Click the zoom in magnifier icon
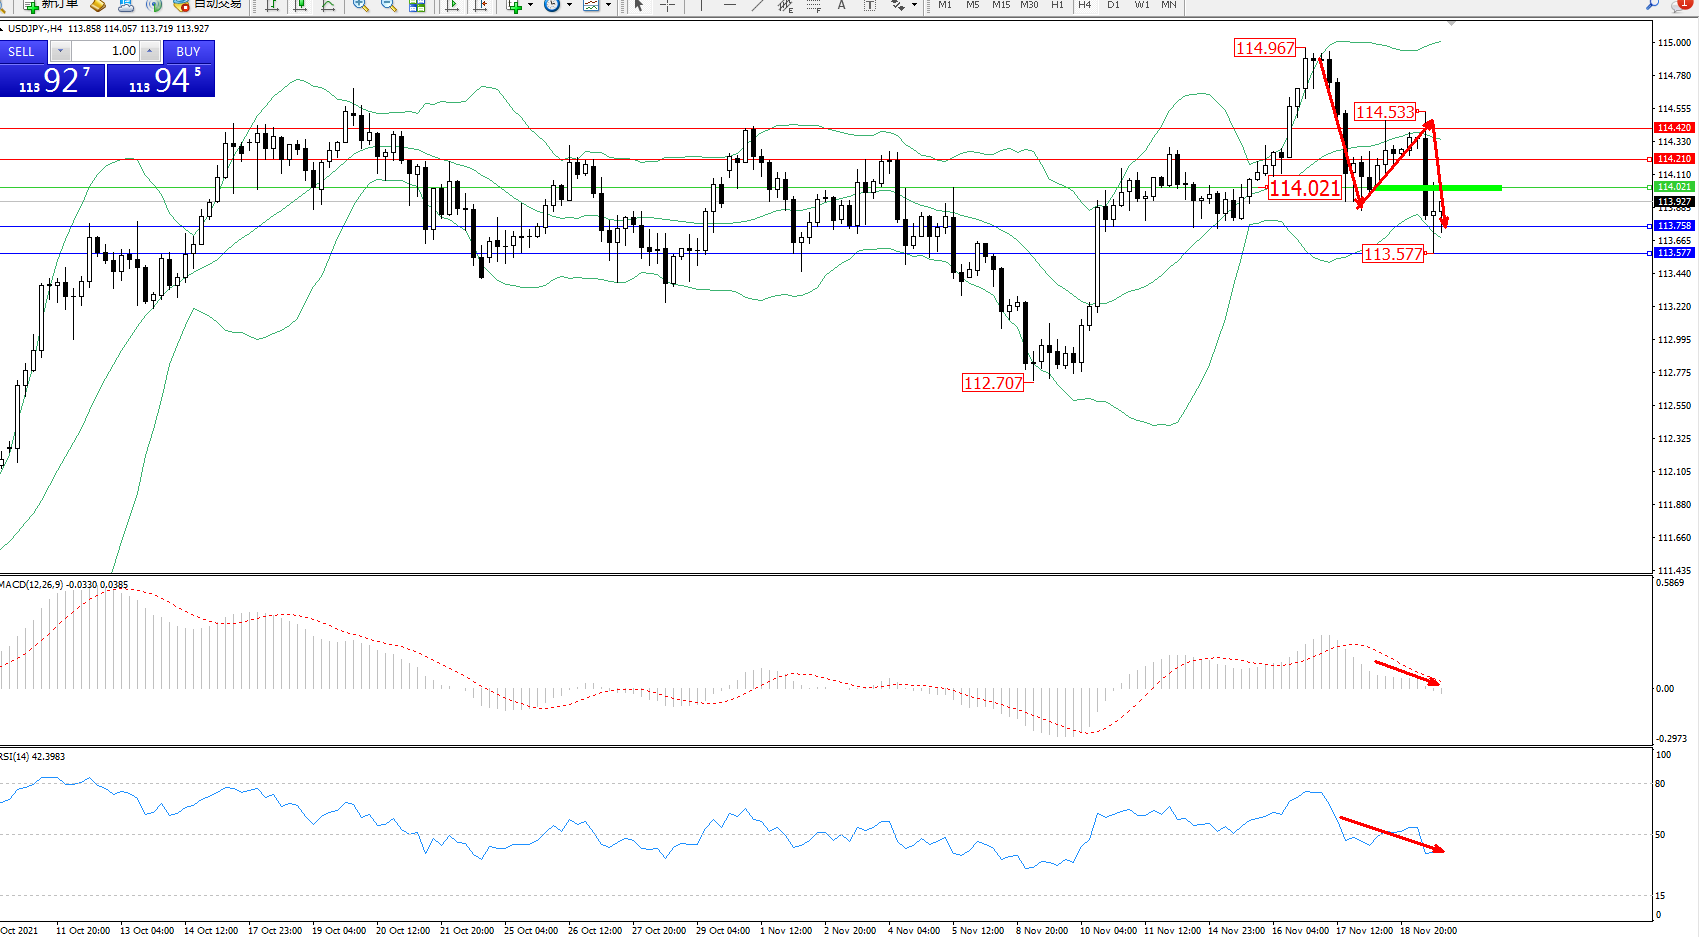 [360, 6]
